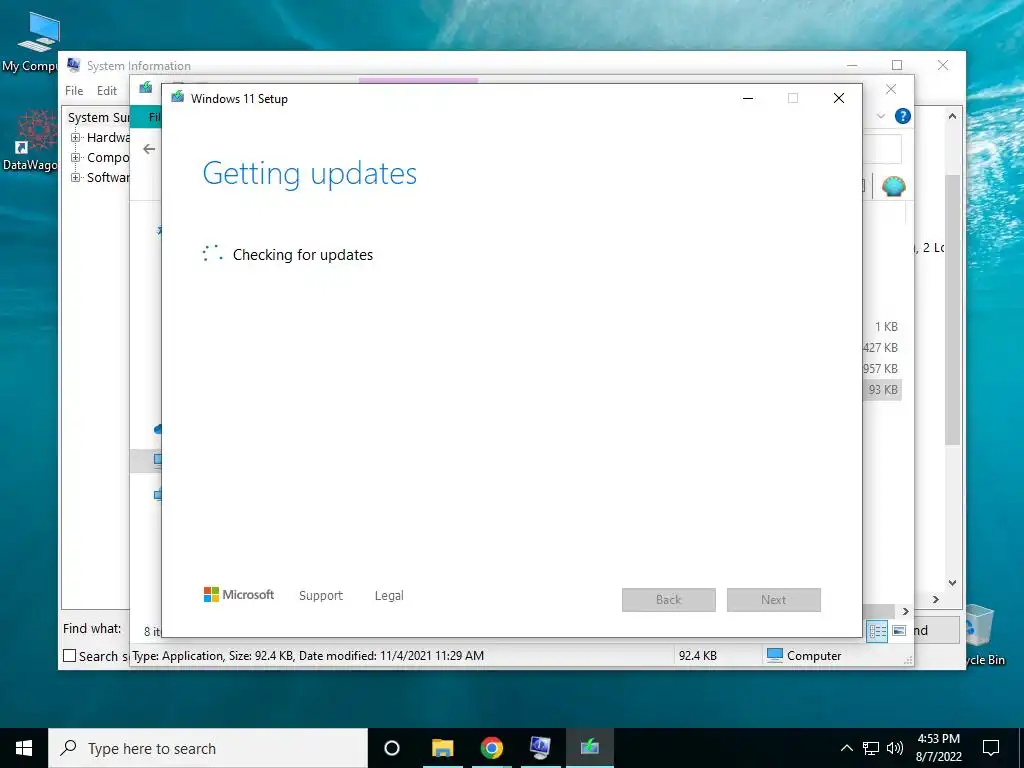Switch File Explorer to details view

coord(878,631)
